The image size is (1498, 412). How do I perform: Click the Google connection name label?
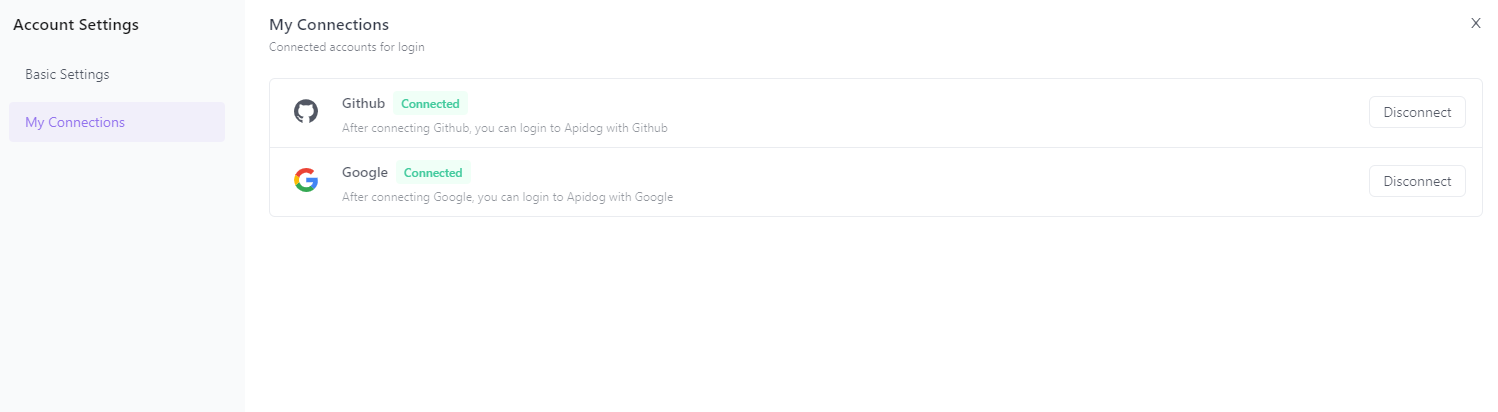coord(364,172)
